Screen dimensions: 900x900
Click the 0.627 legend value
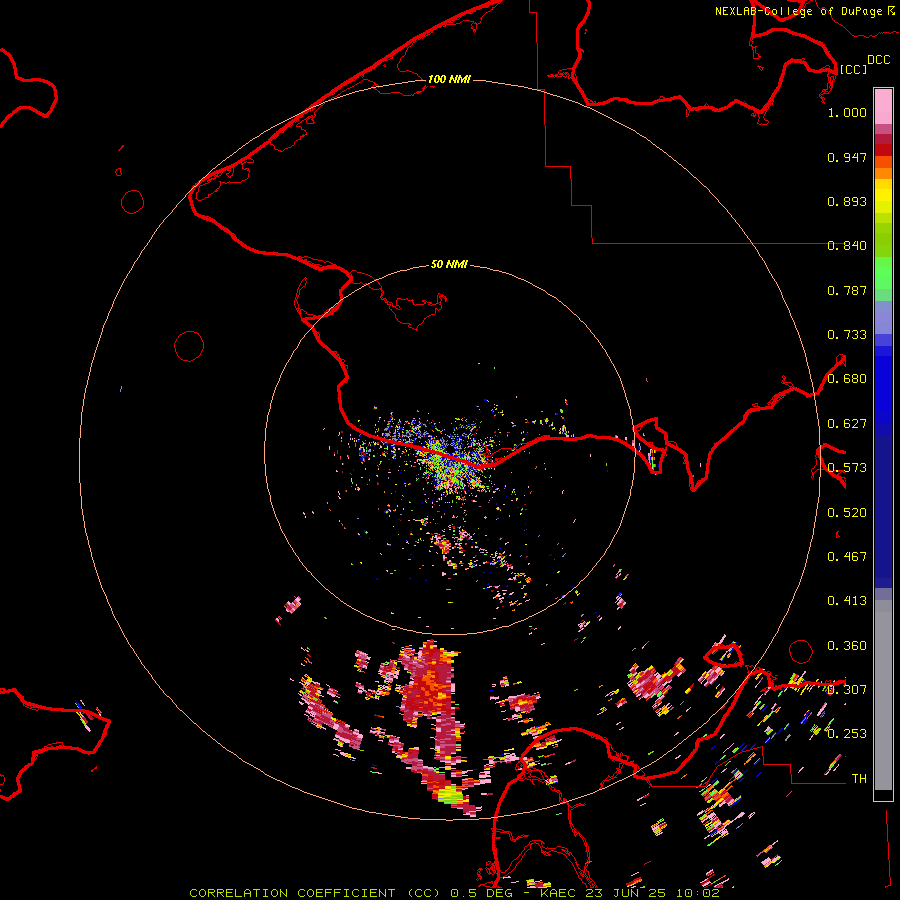[847, 424]
